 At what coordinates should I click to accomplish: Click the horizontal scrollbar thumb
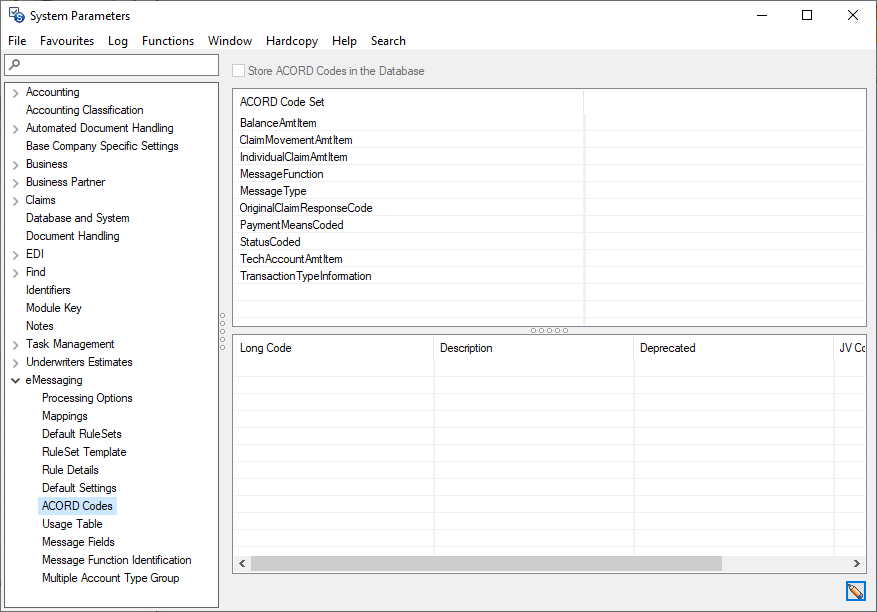point(485,564)
